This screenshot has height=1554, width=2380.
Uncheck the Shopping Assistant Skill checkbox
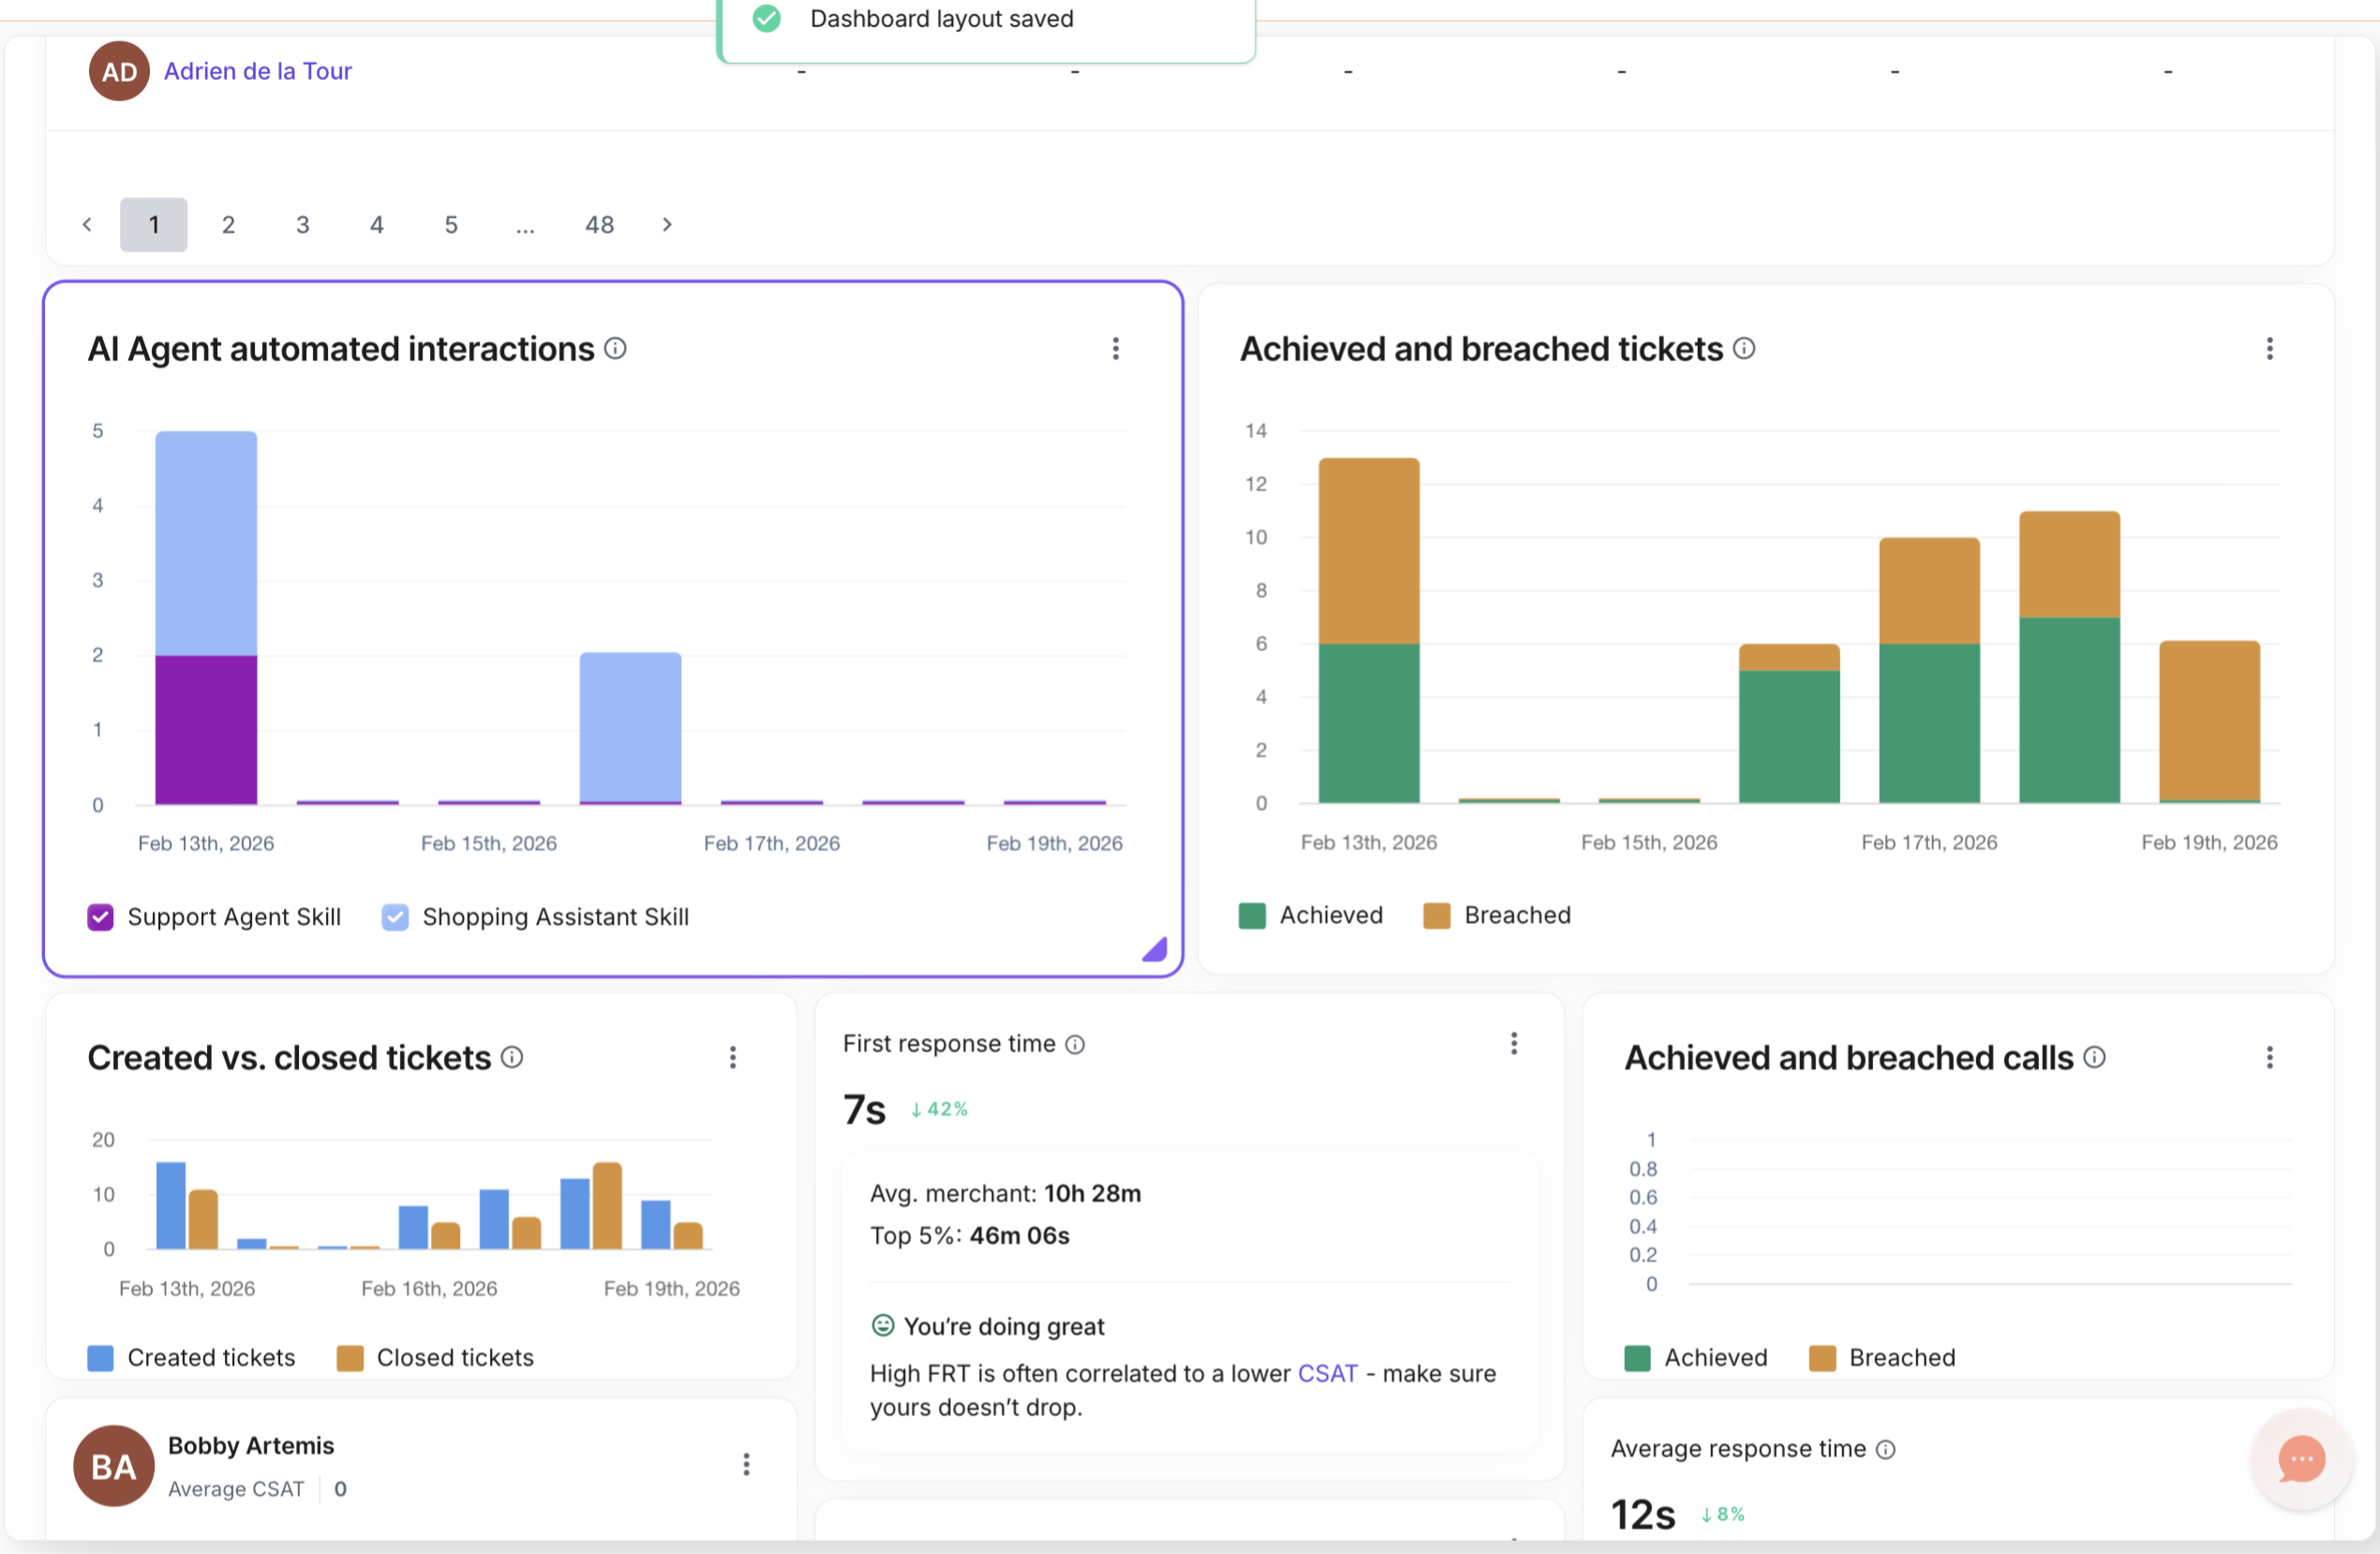pyautogui.click(x=395, y=917)
